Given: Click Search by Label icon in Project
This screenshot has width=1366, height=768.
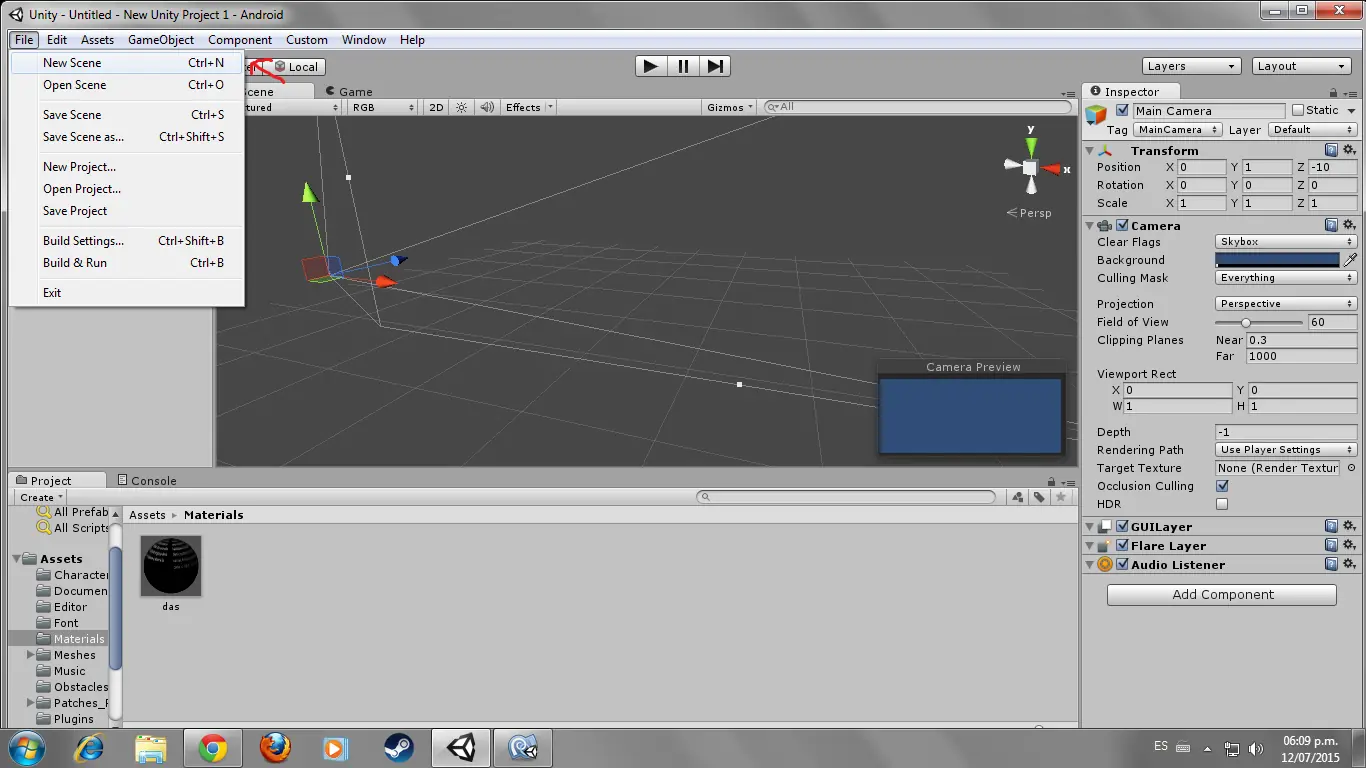Looking at the screenshot, I should [x=1040, y=497].
